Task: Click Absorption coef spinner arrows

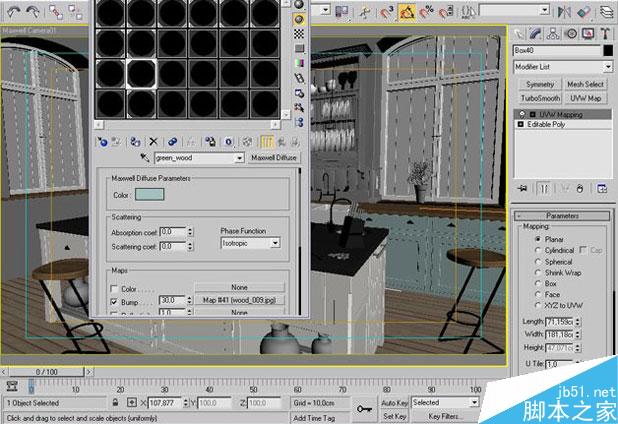Action: point(190,232)
